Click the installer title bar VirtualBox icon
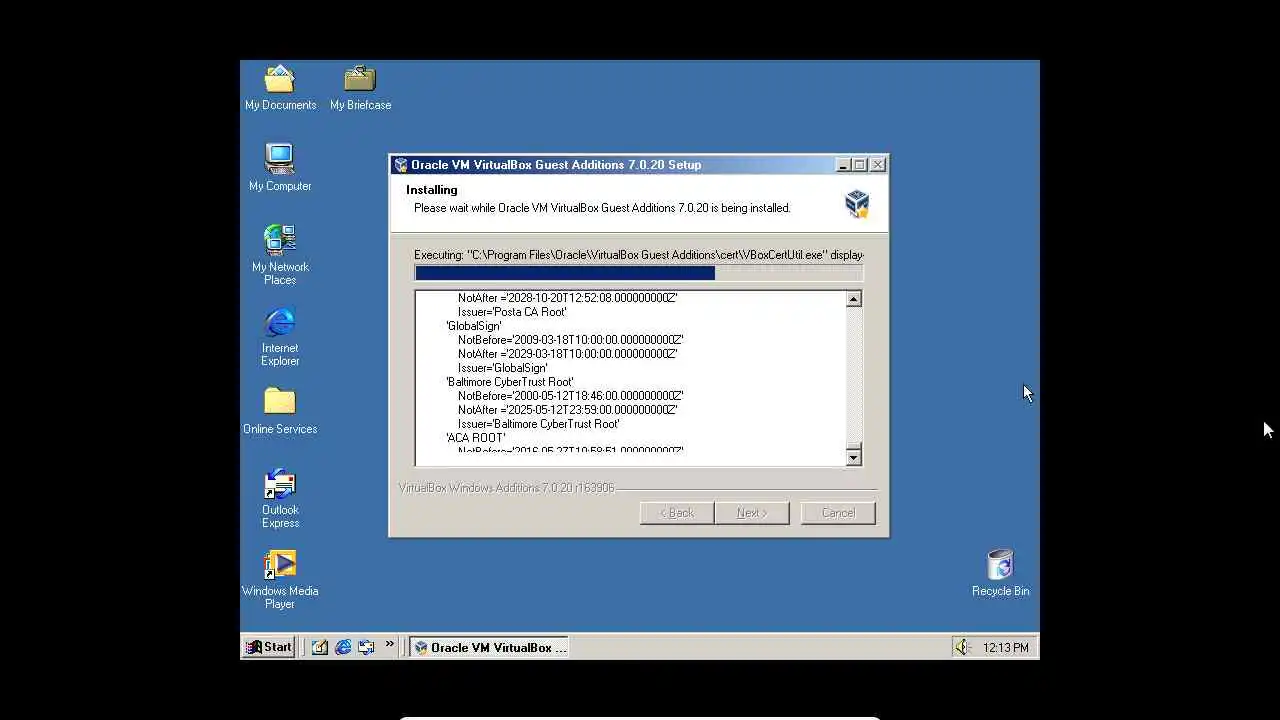This screenshot has width=1280, height=720. [401, 165]
